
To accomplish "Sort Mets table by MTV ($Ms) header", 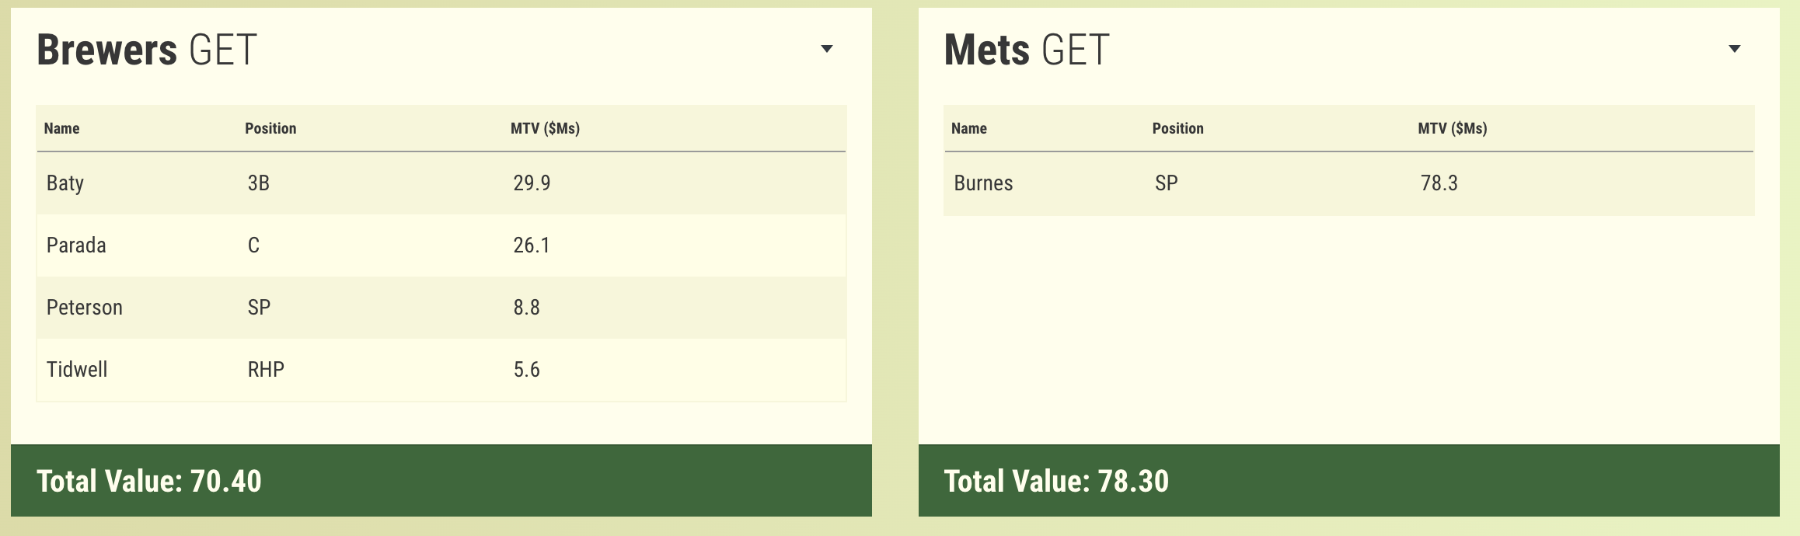I will [x=1452, y=129].
